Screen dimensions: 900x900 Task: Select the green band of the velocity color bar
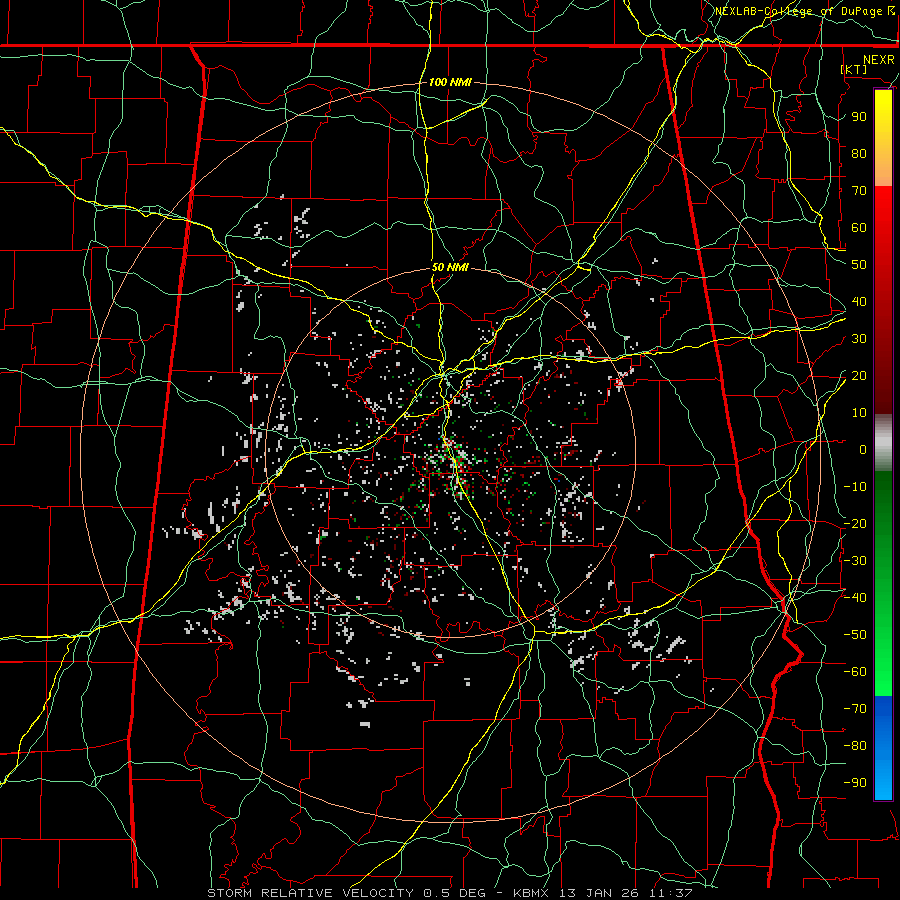pos(883,583)
